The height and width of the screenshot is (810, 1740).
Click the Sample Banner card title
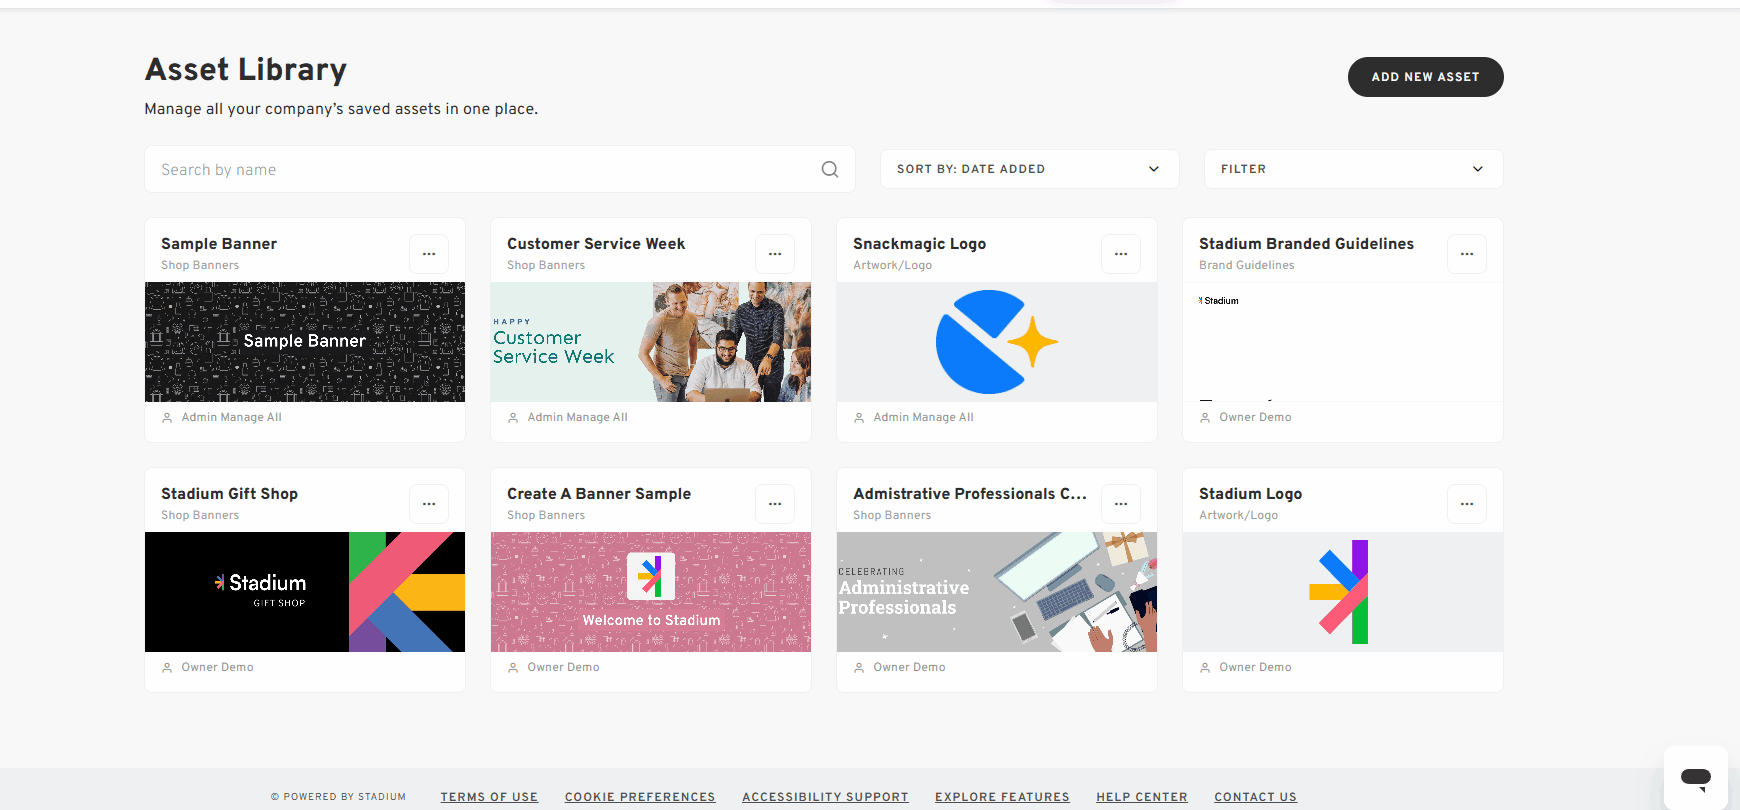tap(219, 244)
